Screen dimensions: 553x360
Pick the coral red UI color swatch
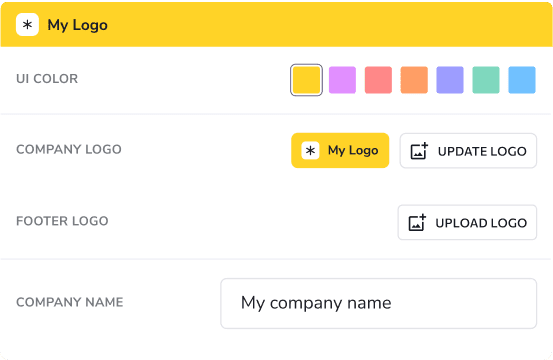point(378,80)
